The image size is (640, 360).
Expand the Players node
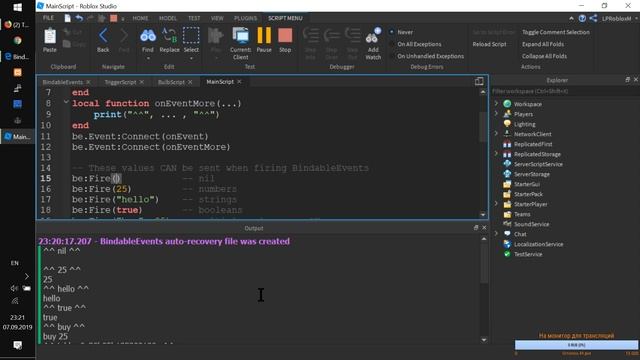pyautogui.click(x=496, y=114)
